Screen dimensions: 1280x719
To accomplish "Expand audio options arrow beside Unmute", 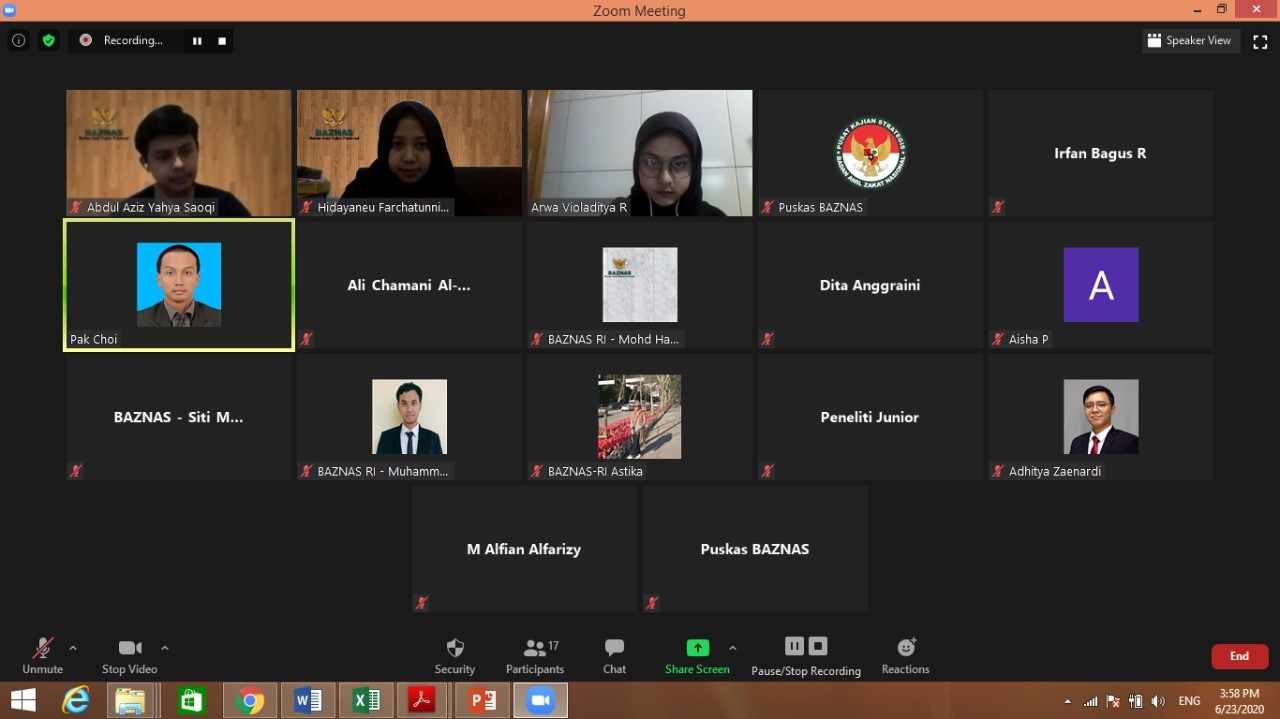I will coord(73,648).
